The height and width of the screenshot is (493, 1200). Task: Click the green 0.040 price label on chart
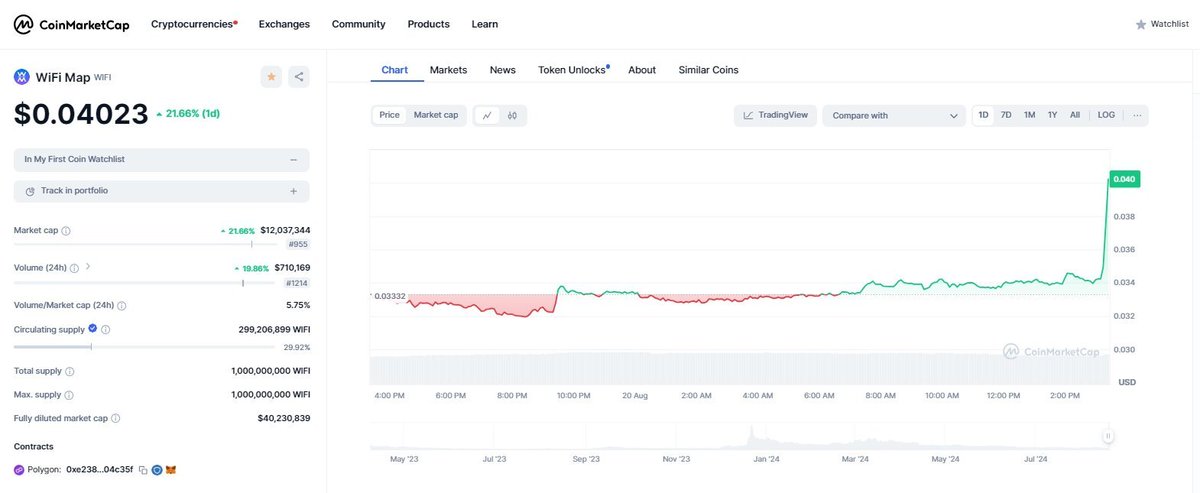(1125, 180)
